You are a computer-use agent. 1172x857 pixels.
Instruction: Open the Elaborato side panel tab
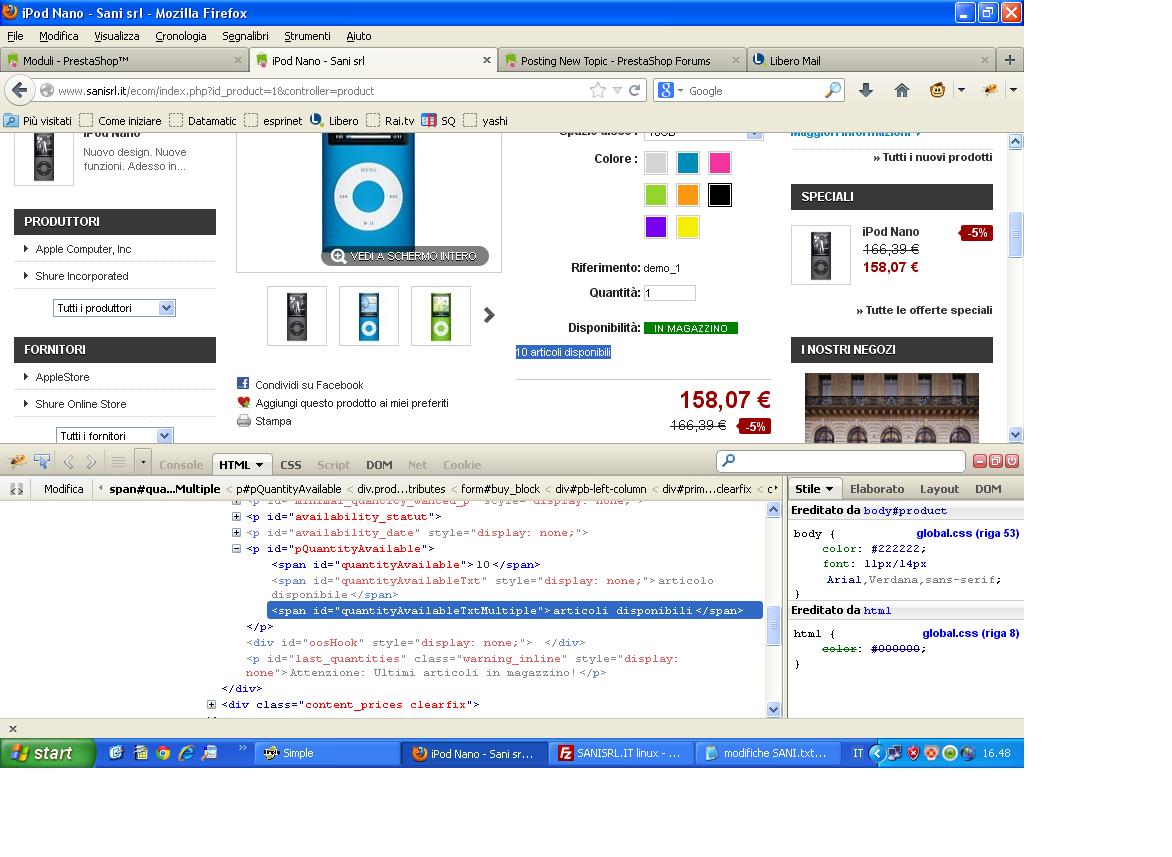click(877, 489)
